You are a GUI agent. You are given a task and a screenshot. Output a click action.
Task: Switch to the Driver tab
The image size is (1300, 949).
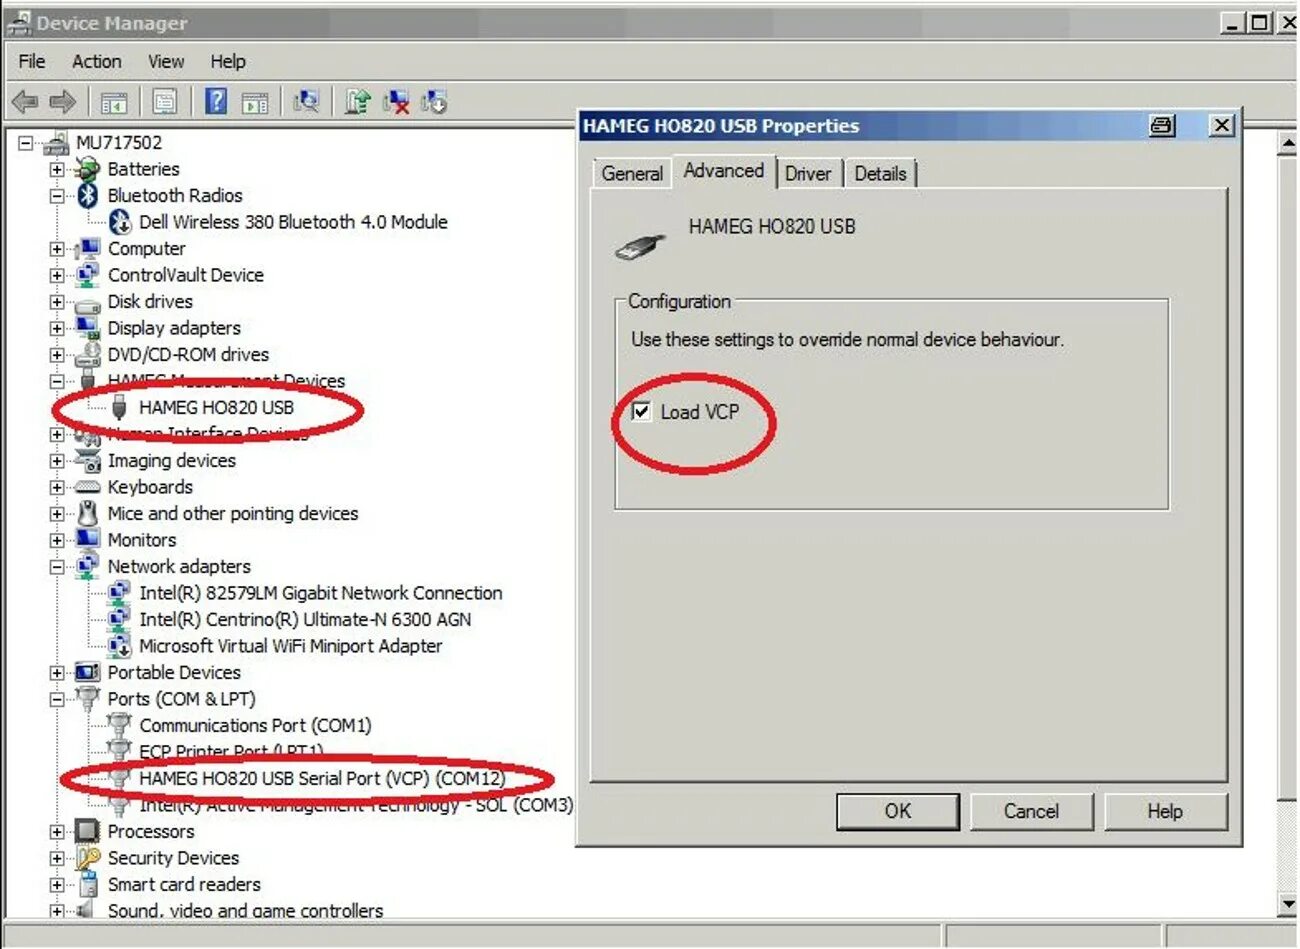coord(808,173)
